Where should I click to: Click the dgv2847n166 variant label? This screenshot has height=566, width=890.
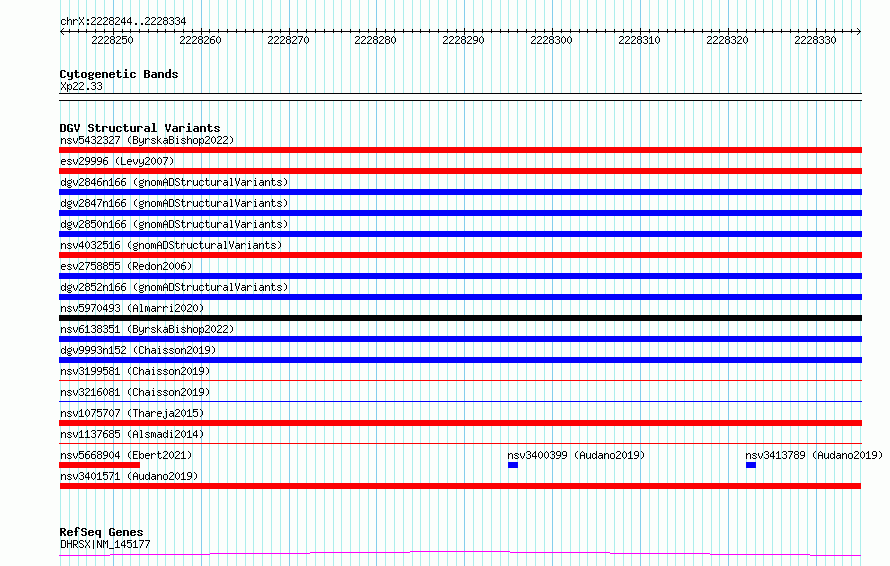click(x=174, y=203)
